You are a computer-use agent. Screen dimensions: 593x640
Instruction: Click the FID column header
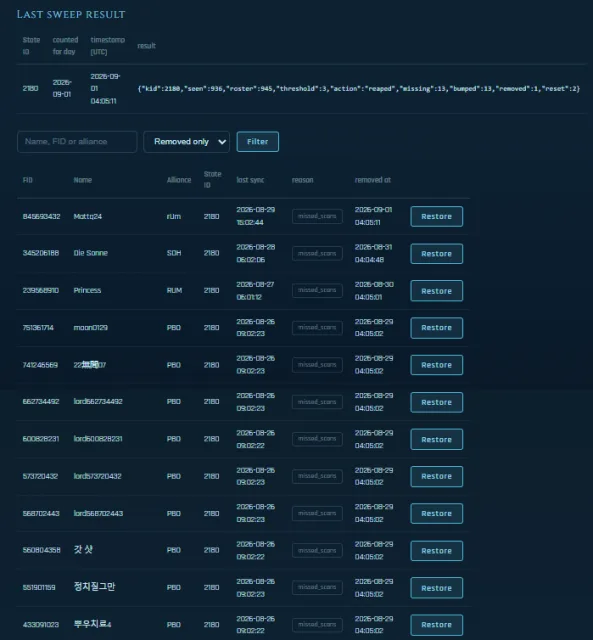(x=27, y=180)
